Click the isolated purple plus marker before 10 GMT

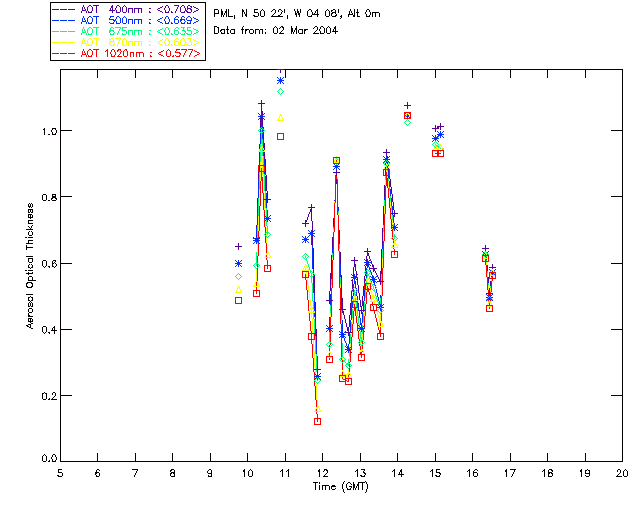(x=238, y=247)
